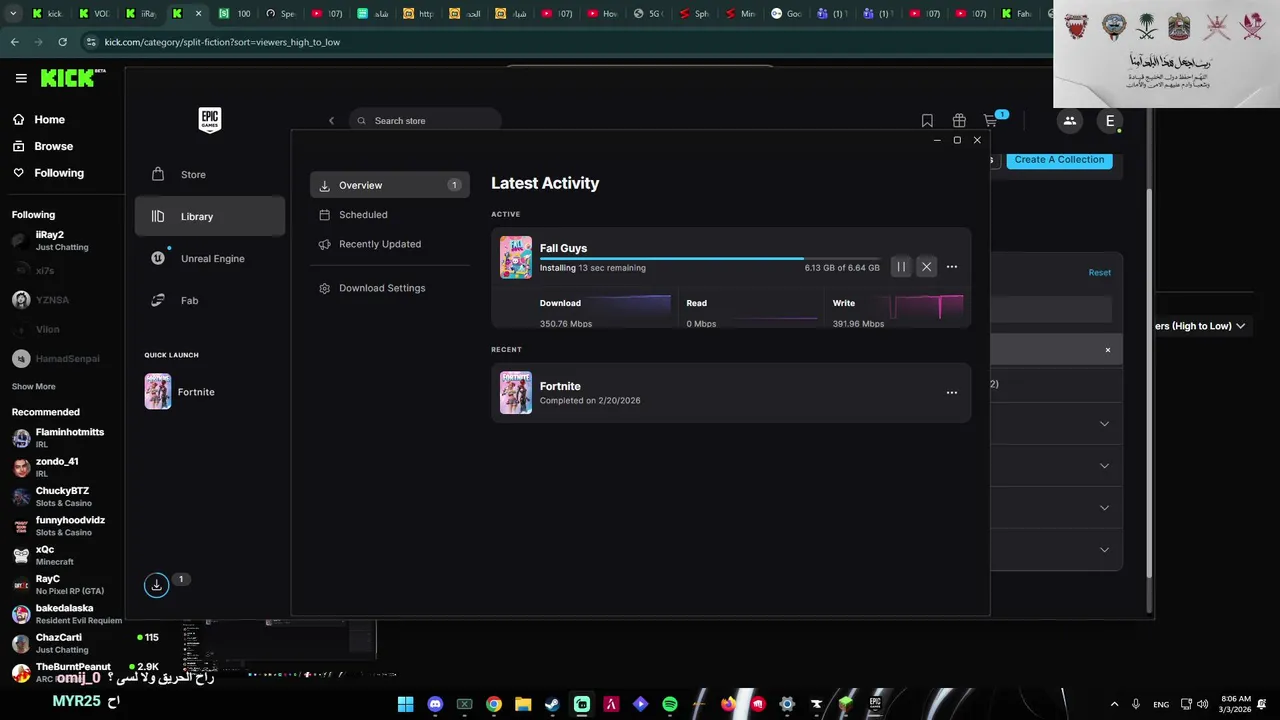The height and width of the screenshot is (720, 1280).
Task: Pause the Fall Guys installation
Action: [901, 267]
